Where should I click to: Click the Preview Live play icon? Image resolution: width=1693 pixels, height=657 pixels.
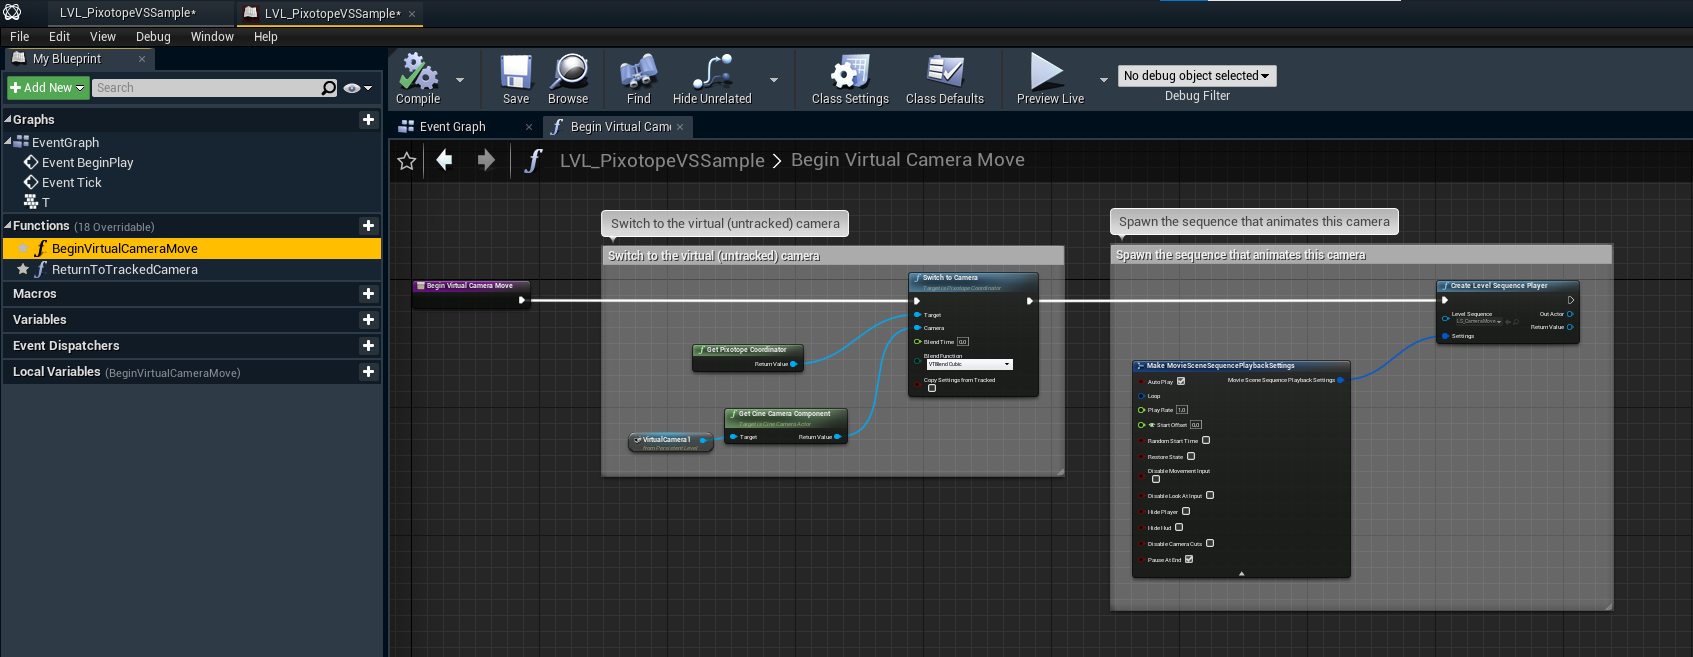pos(1047,73)
